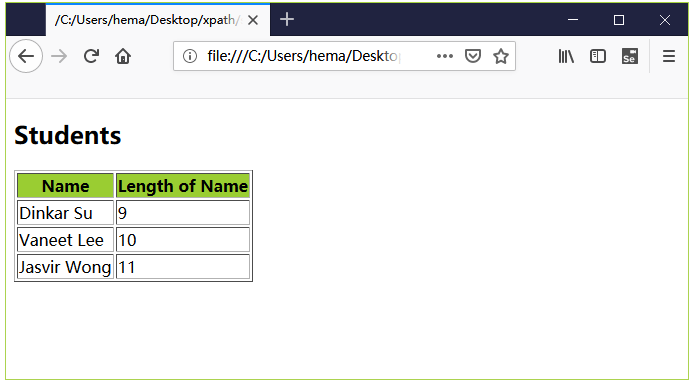
Task: Show site information icon in address bar
Action: tap(190, 56)
